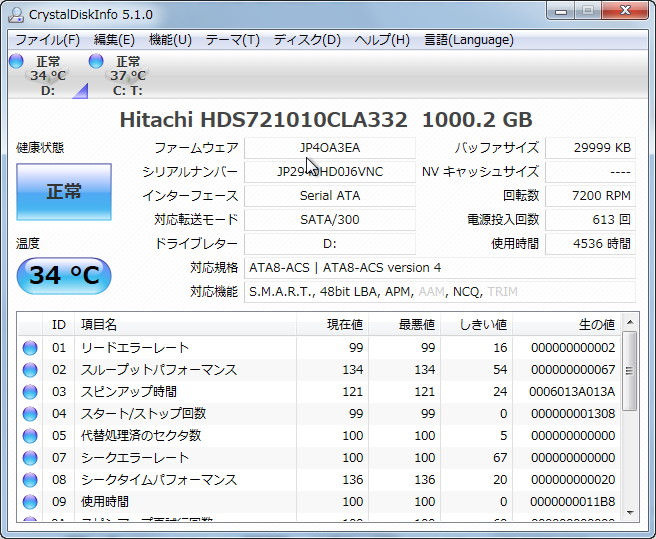Screen dimensions: 656x539
Task: Close the CrystalDiskInfo window
Action: coord(625,11)
